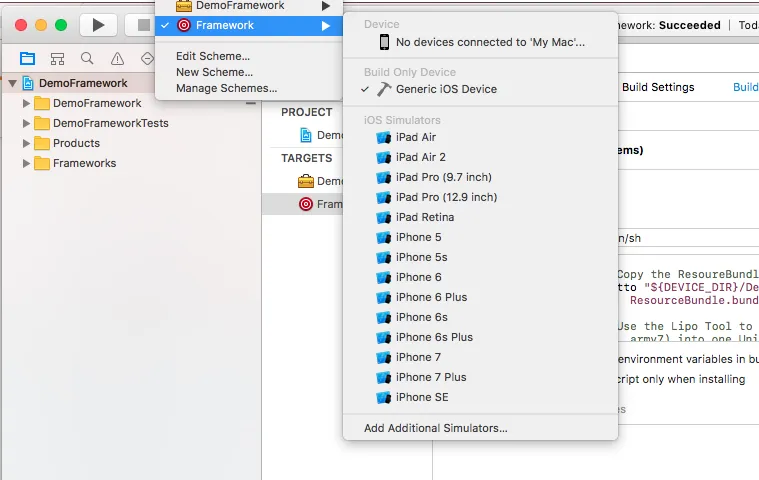The width and height of the screenshot is (759, 480).
Task: Switch to Build Settings tab
Action: [658, 87]
